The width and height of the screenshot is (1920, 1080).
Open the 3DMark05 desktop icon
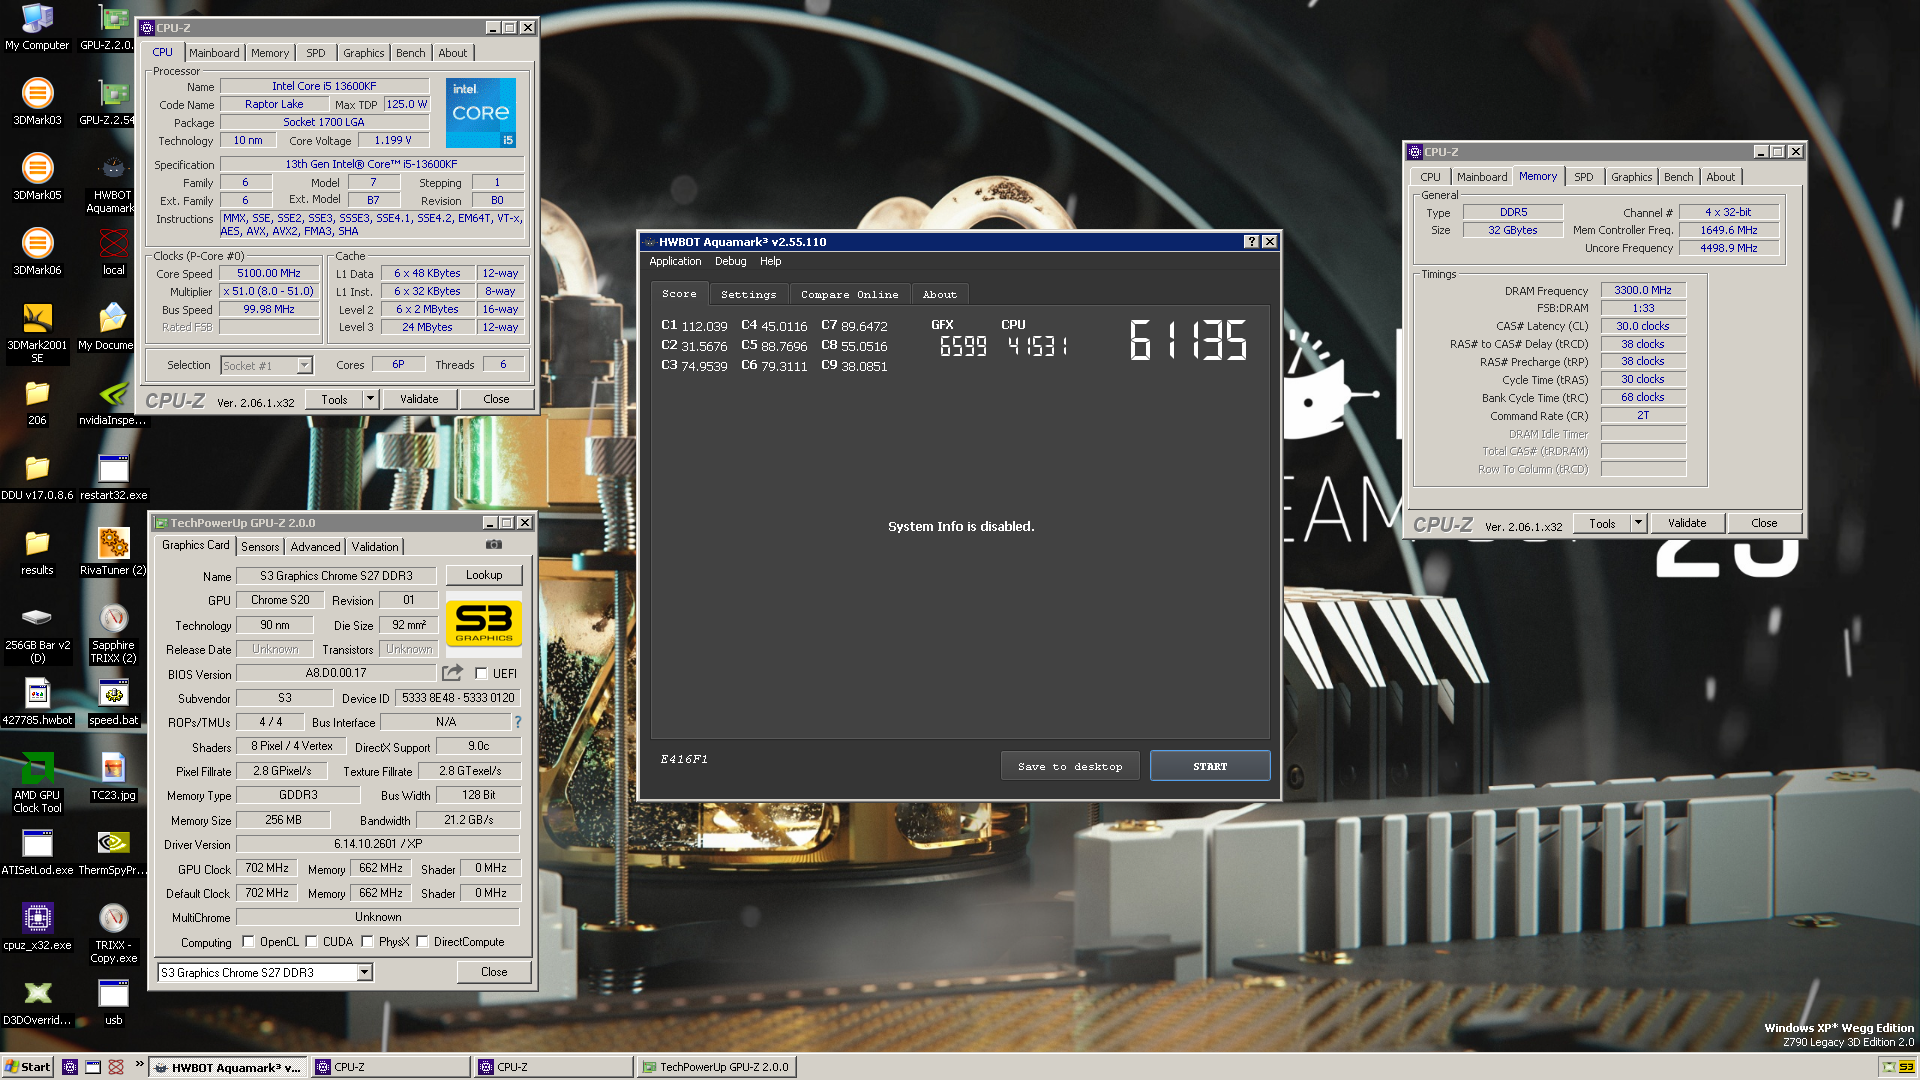click(37, 176)
